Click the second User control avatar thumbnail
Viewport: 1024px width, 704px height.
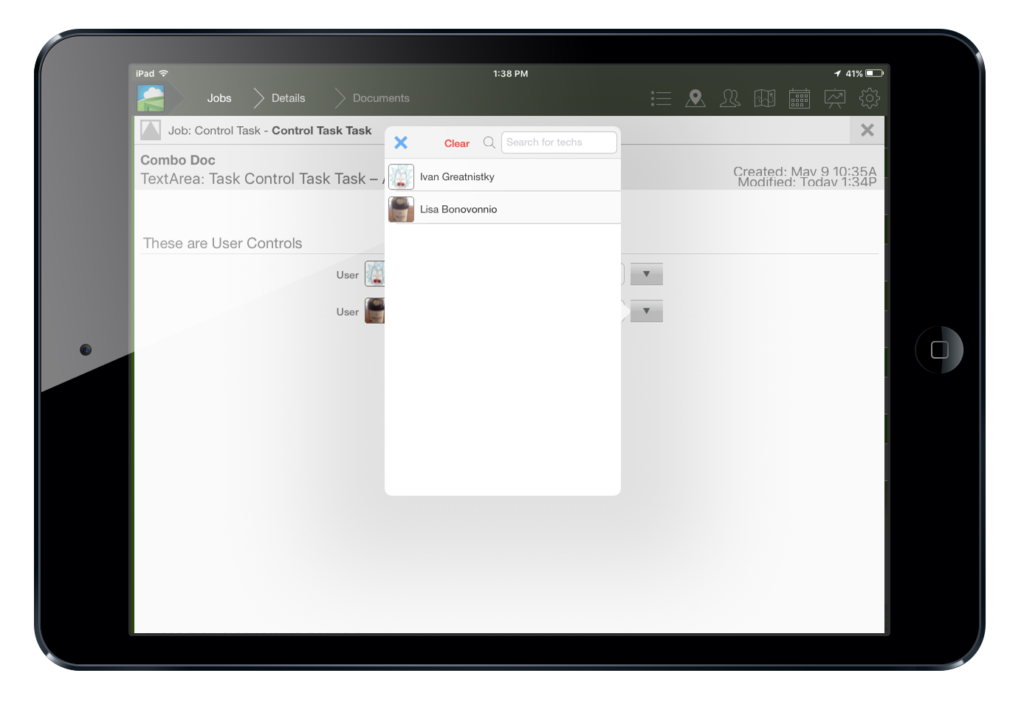(375, 310)
